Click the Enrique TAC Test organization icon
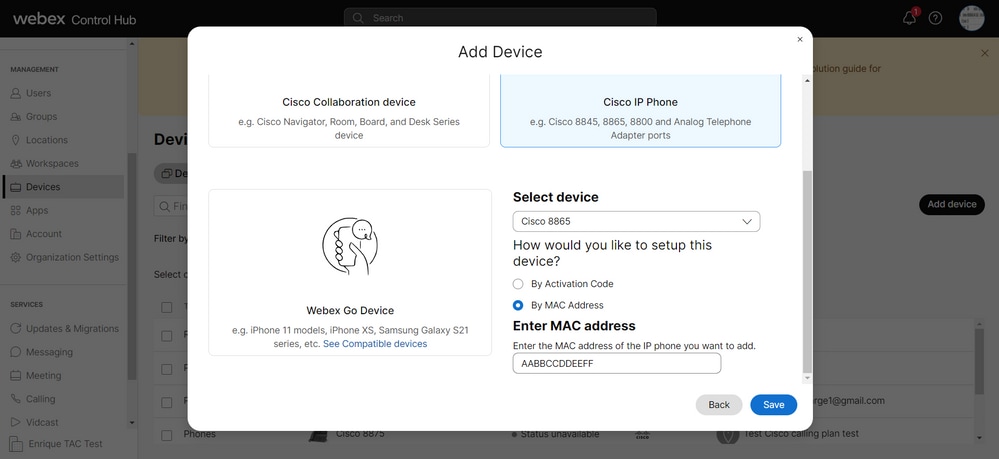This screenshot has width=999, height=459. pyautogui.click(x=17, y=444)
